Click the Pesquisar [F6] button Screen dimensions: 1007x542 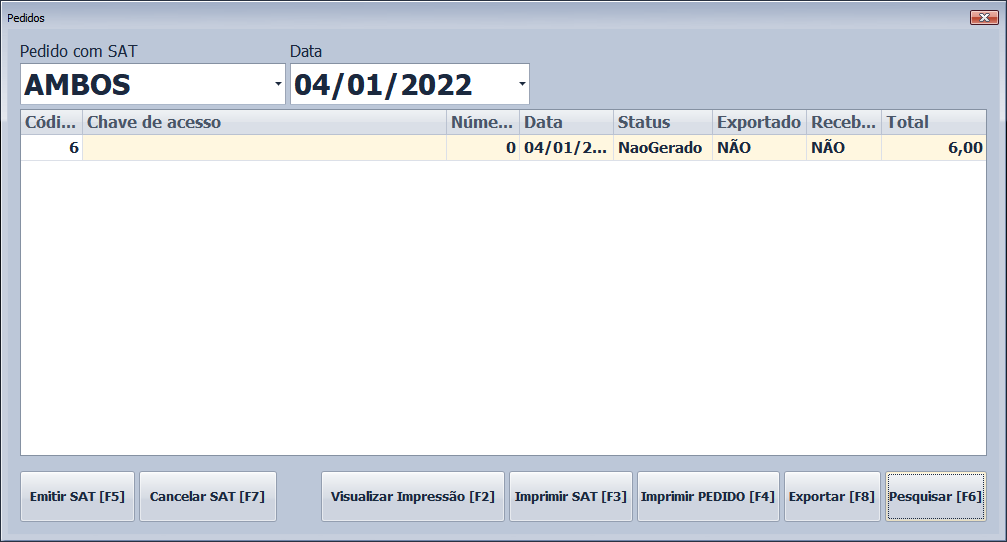pyautogui.click(x=935, y=497)
